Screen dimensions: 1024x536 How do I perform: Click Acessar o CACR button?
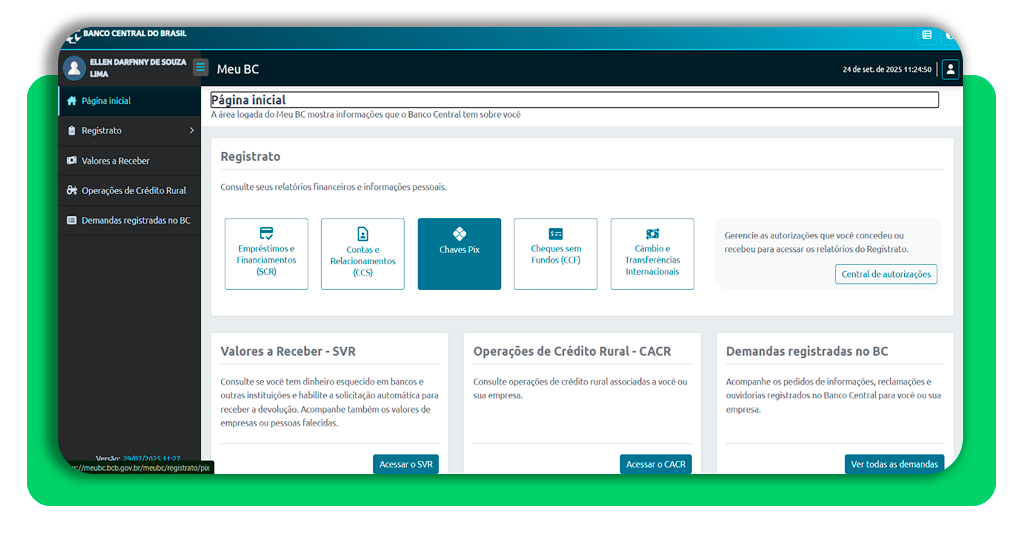tap(656, 464)
